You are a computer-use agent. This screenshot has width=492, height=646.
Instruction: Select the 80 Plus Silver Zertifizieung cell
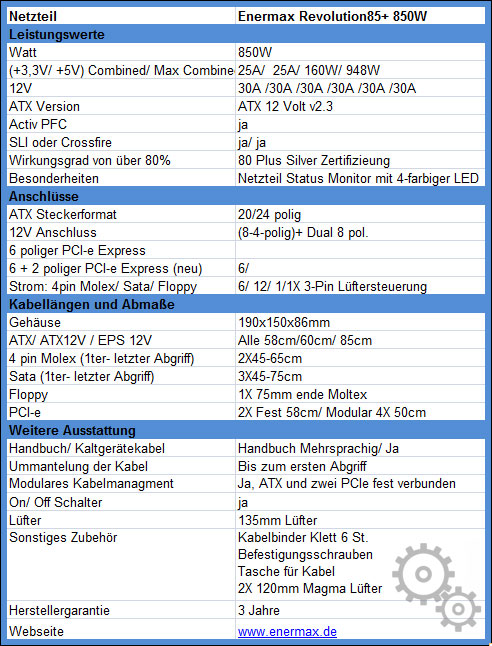[x=361, y=160]
